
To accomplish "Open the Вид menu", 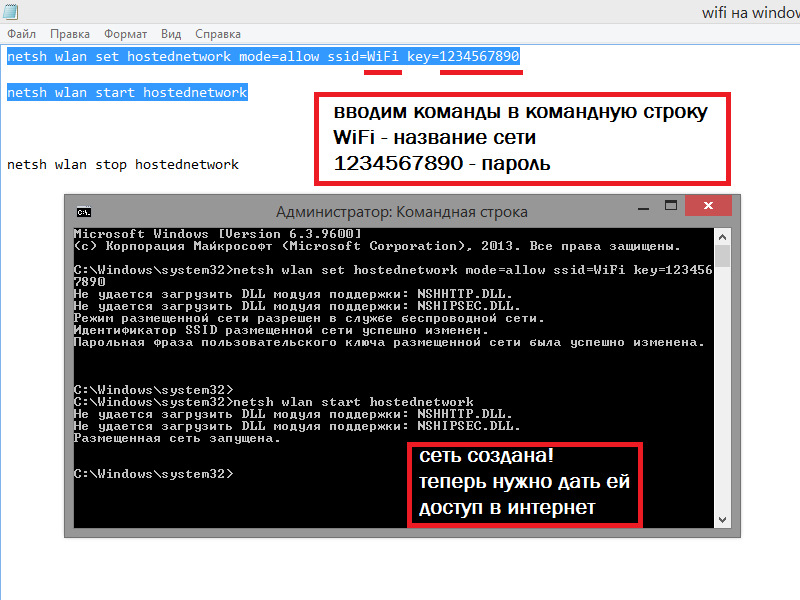I will point(171,34).
